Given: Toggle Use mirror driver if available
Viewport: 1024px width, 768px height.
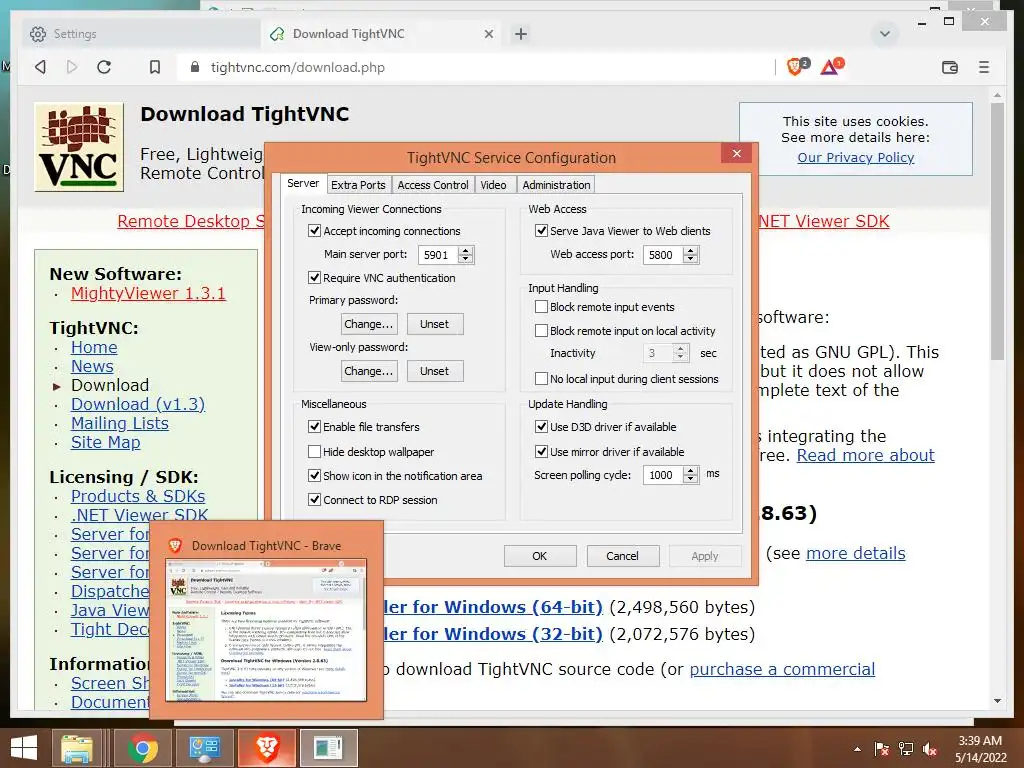Looking at the screenshot, I should pos(541,451).
